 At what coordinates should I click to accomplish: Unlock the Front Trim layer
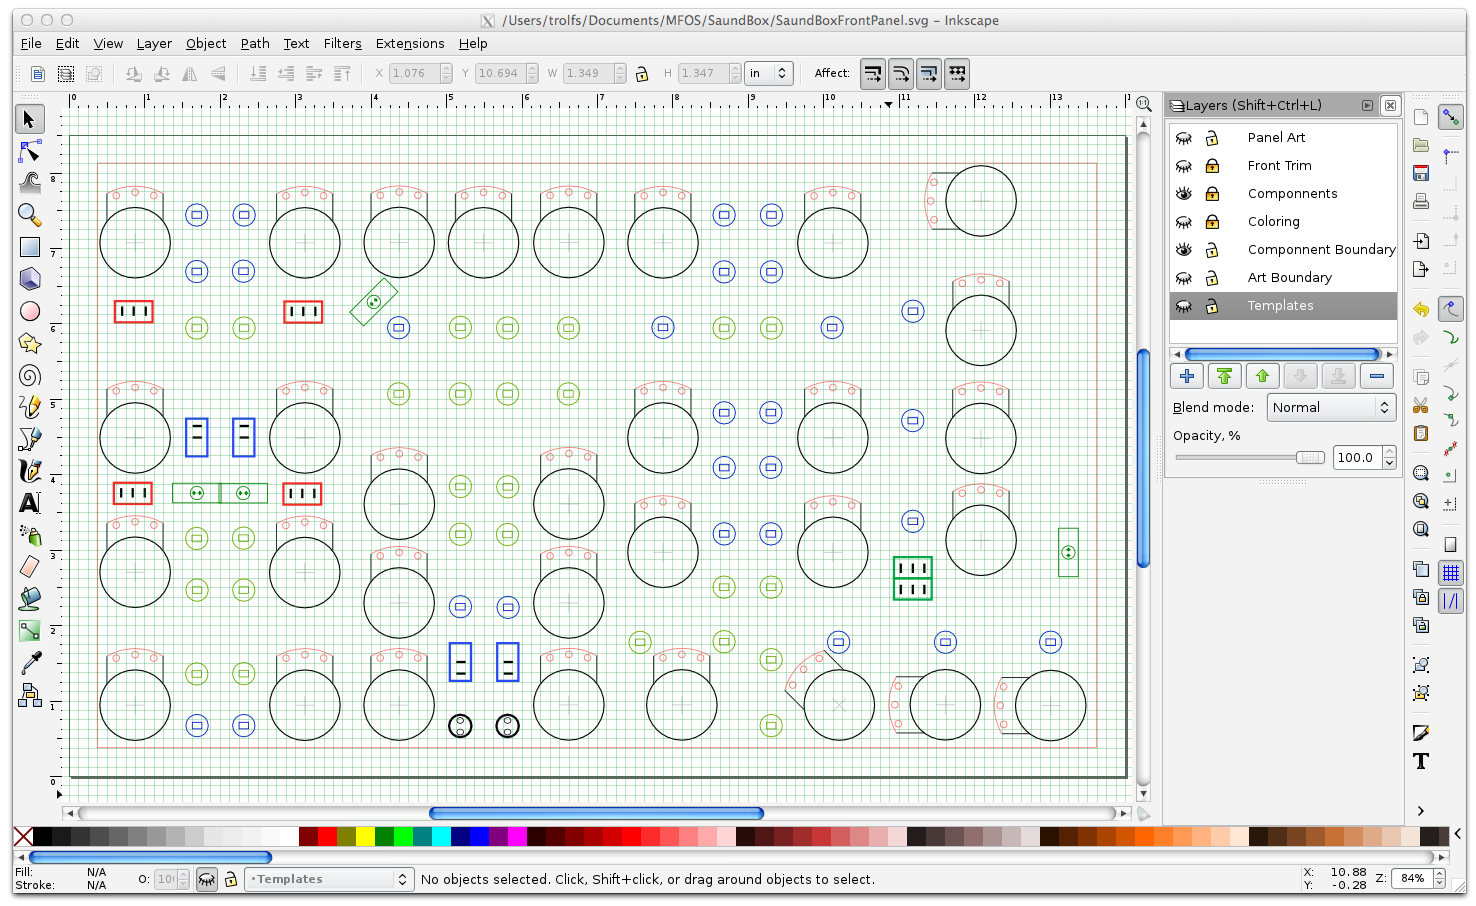point(1212,166)
